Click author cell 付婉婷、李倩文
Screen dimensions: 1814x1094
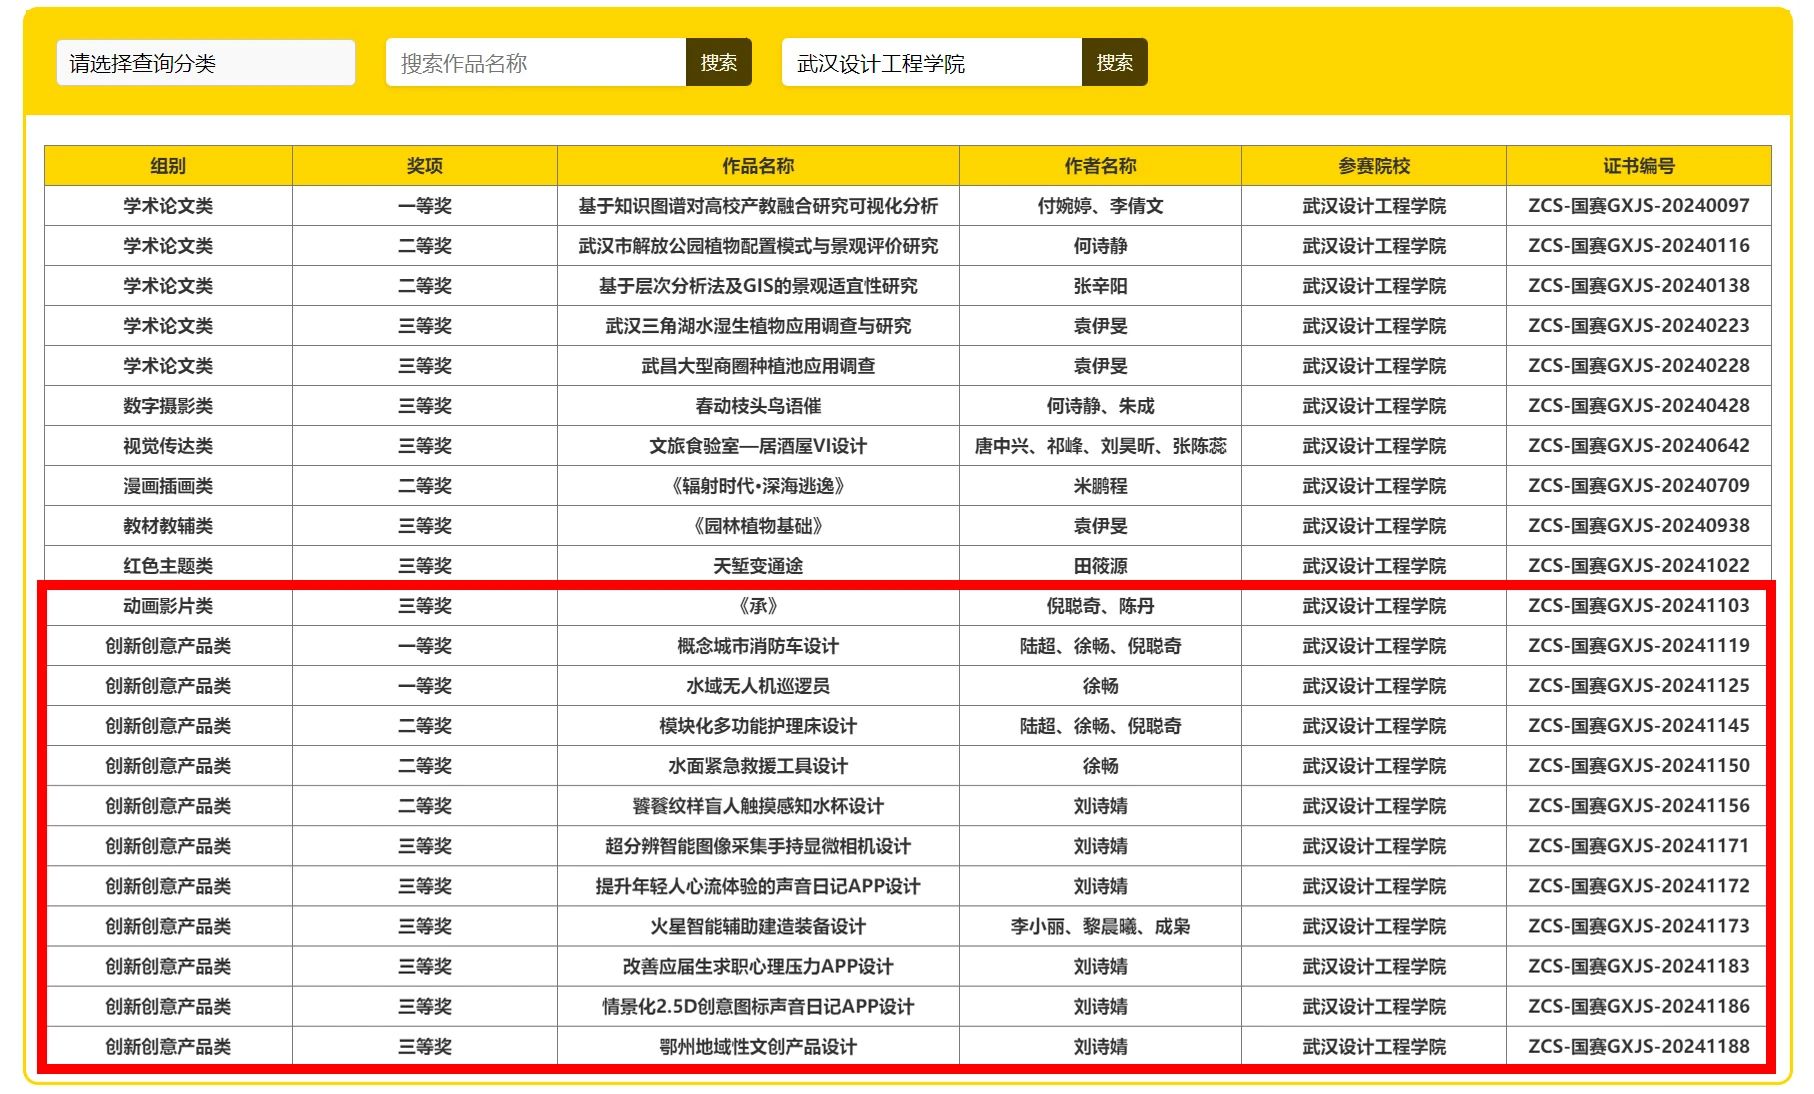[1100, 206]
